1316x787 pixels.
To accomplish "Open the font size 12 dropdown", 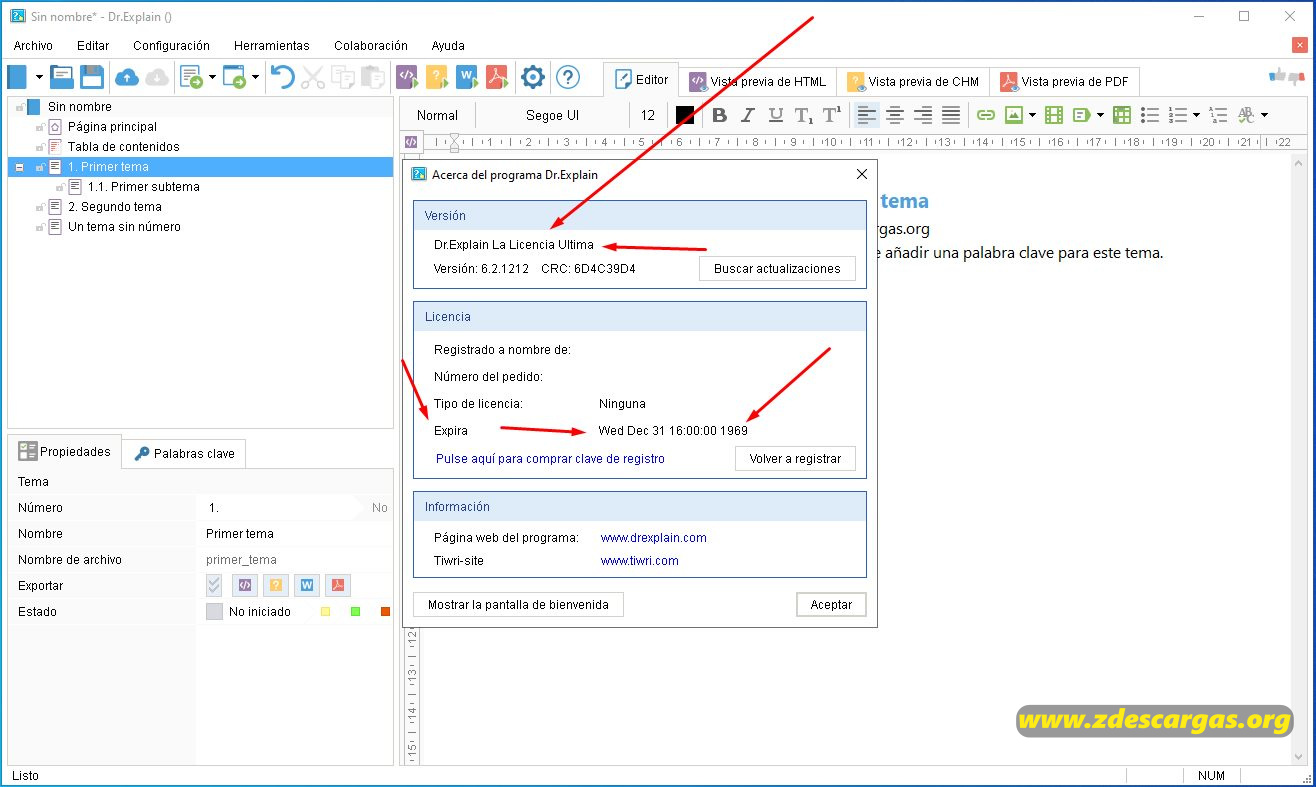I will [648, 115].
